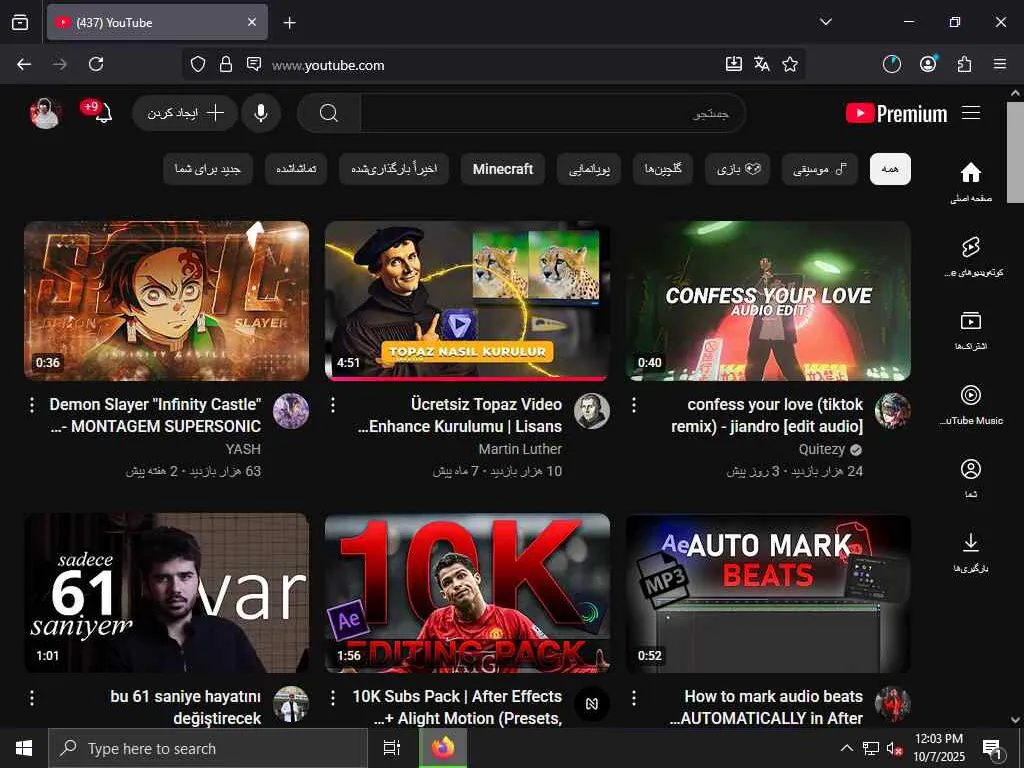This screenshot has width=1024, height=768.
Task: Open YouTube Music sidebar entry
Action: click(x=970, y=404)
